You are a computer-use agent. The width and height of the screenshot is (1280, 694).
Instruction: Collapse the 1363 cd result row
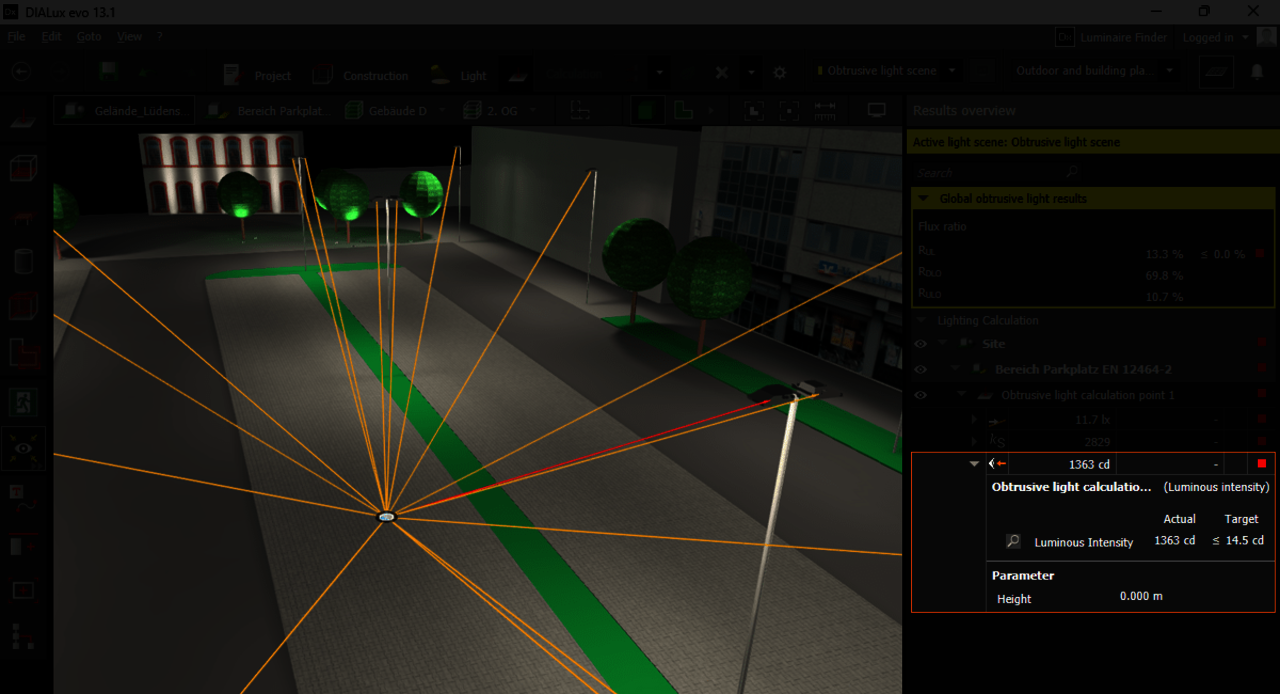tap(974, 464)
